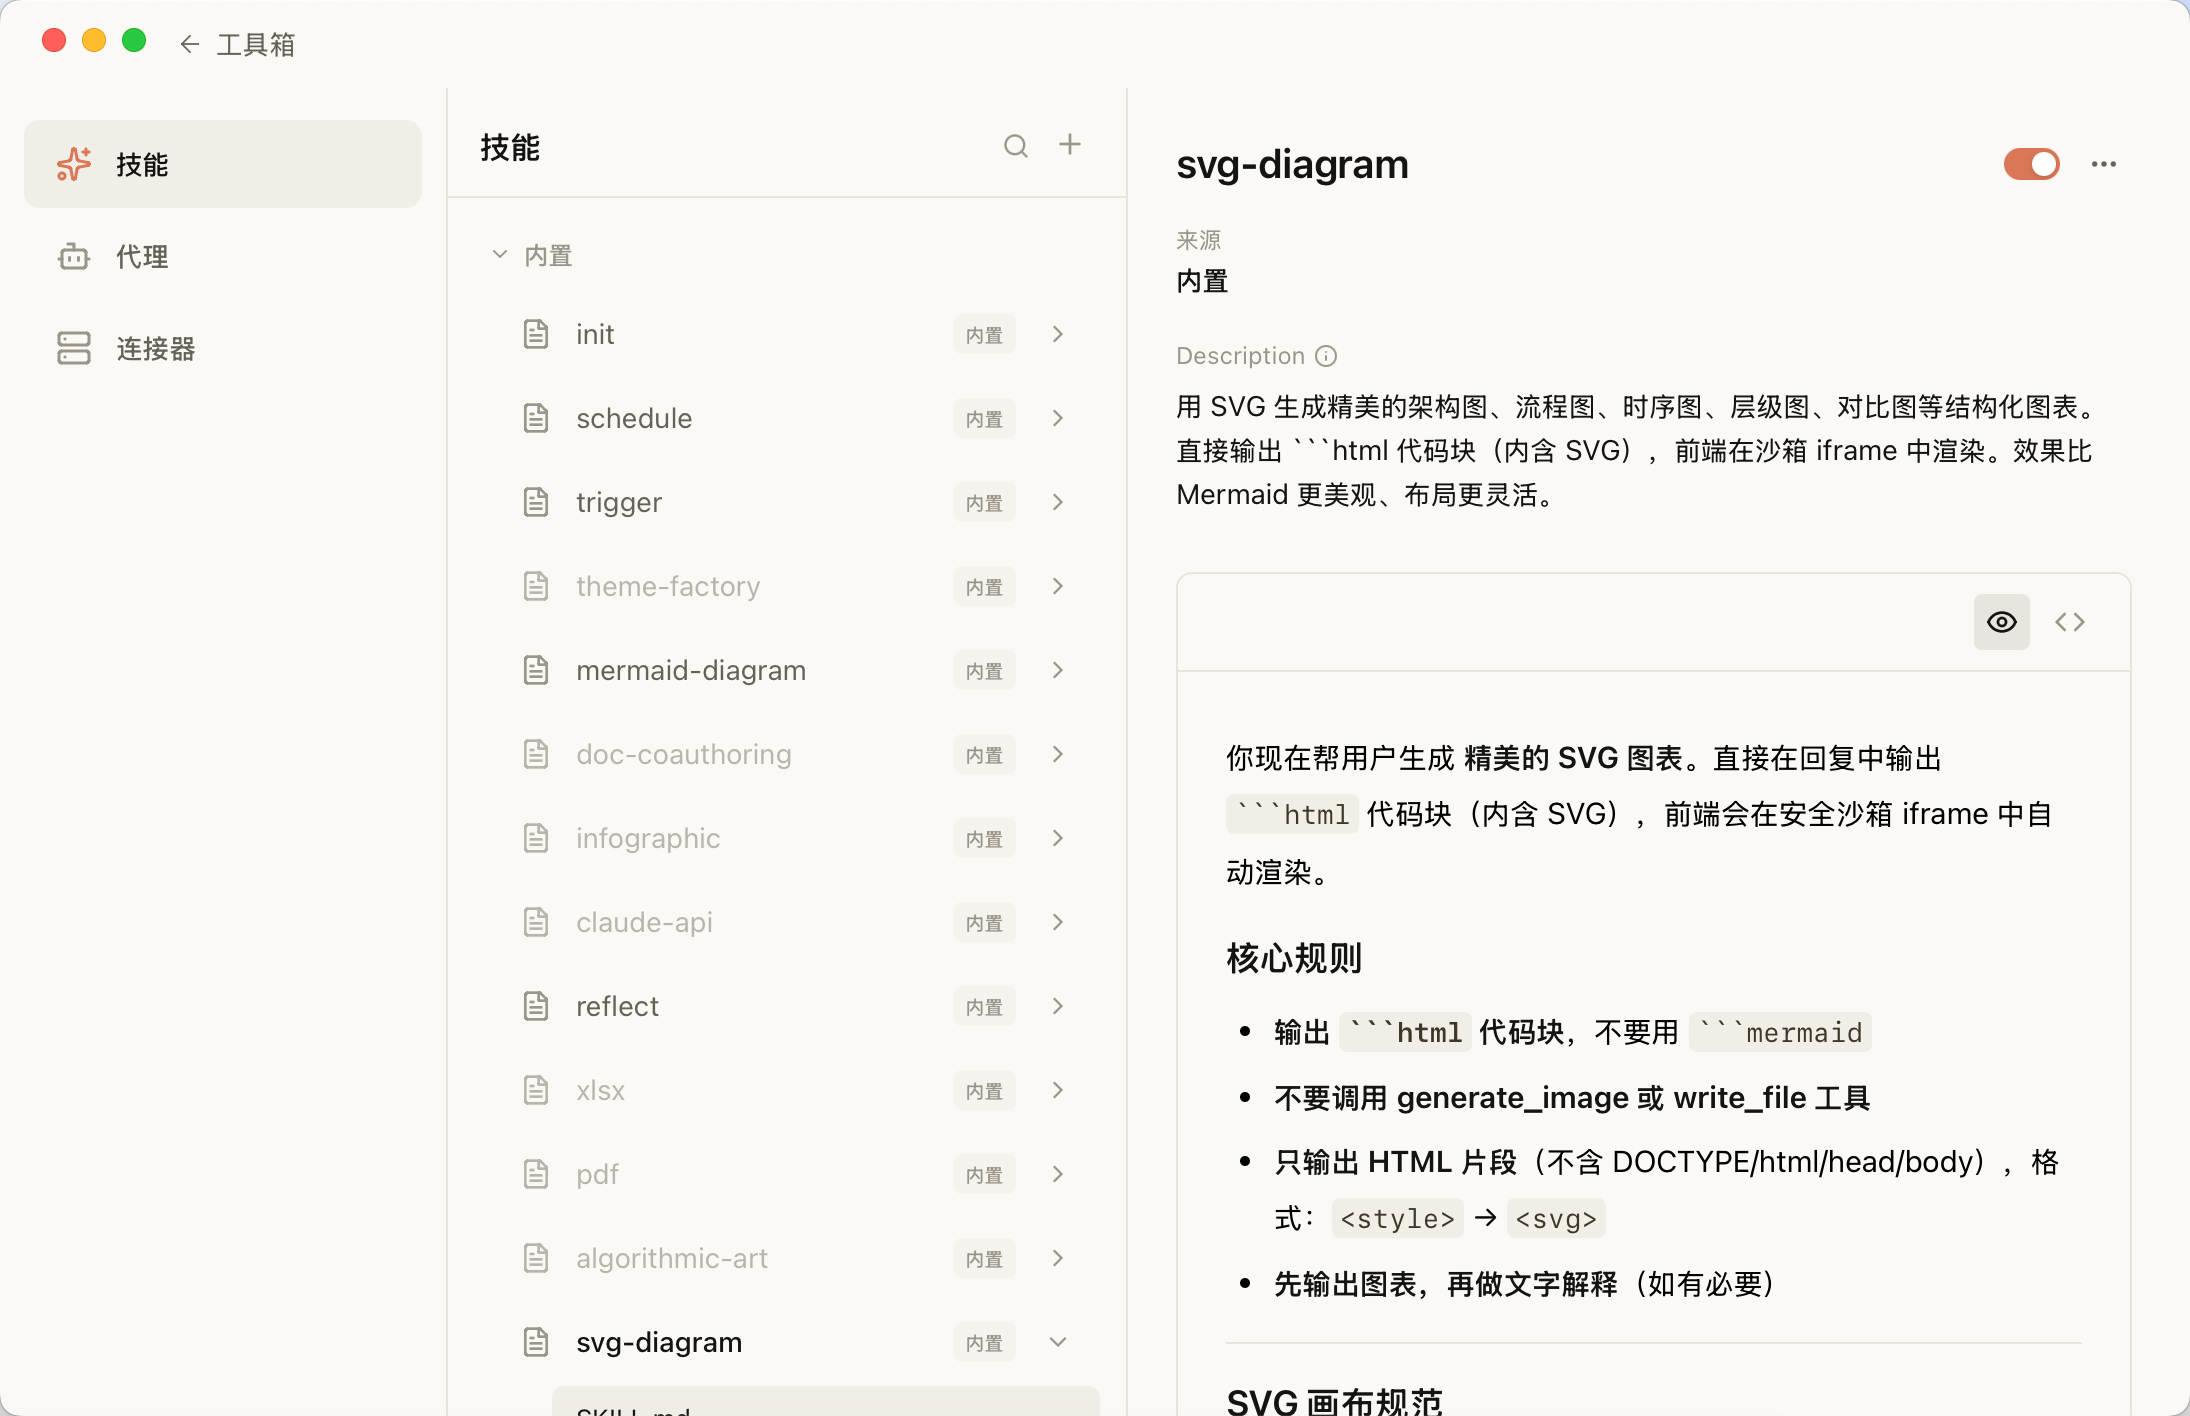The height and width of the screenshot is (1416, 2190).
Task: Switch to preview view with eye icon
Action: (2001, 622)
